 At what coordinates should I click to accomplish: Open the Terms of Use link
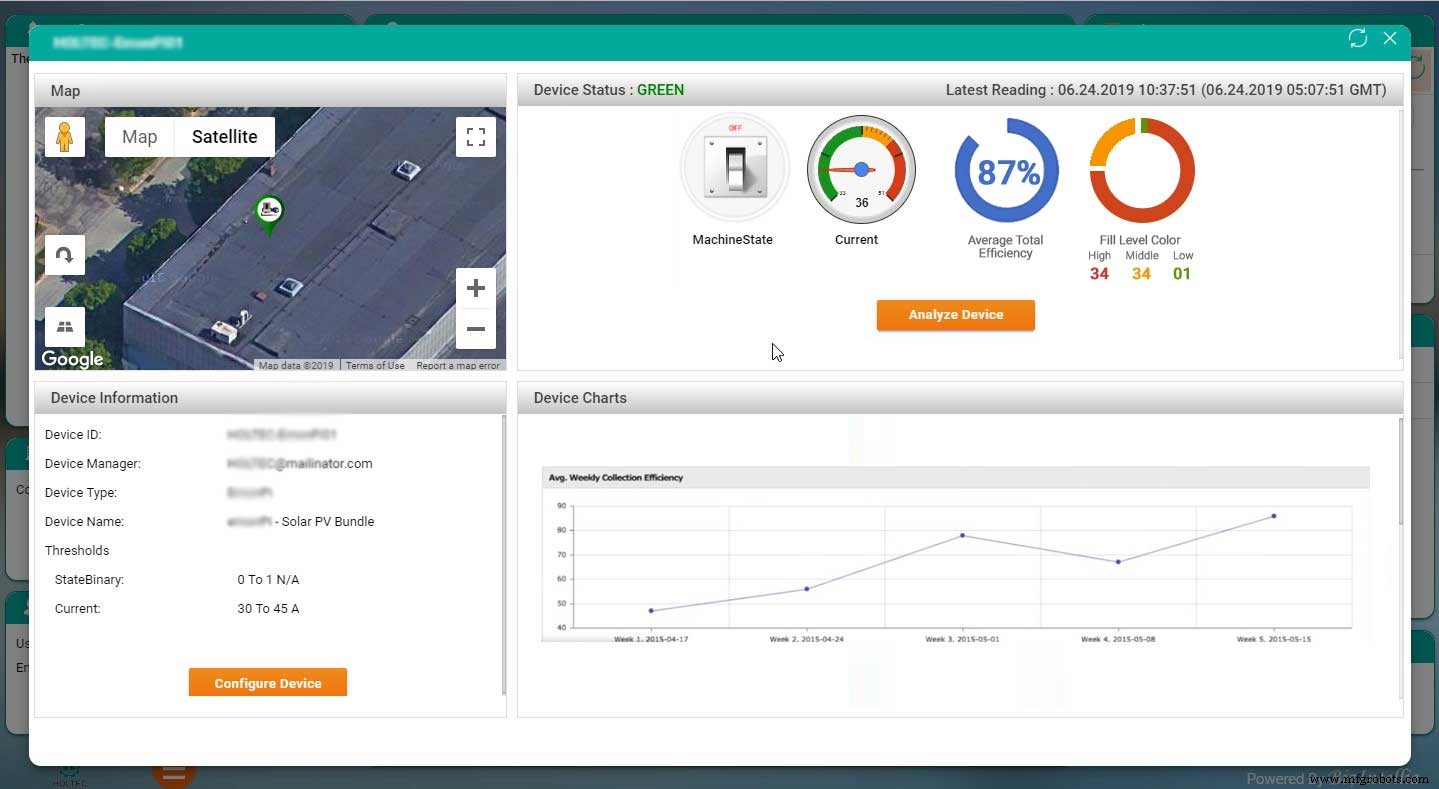(375, 365)
